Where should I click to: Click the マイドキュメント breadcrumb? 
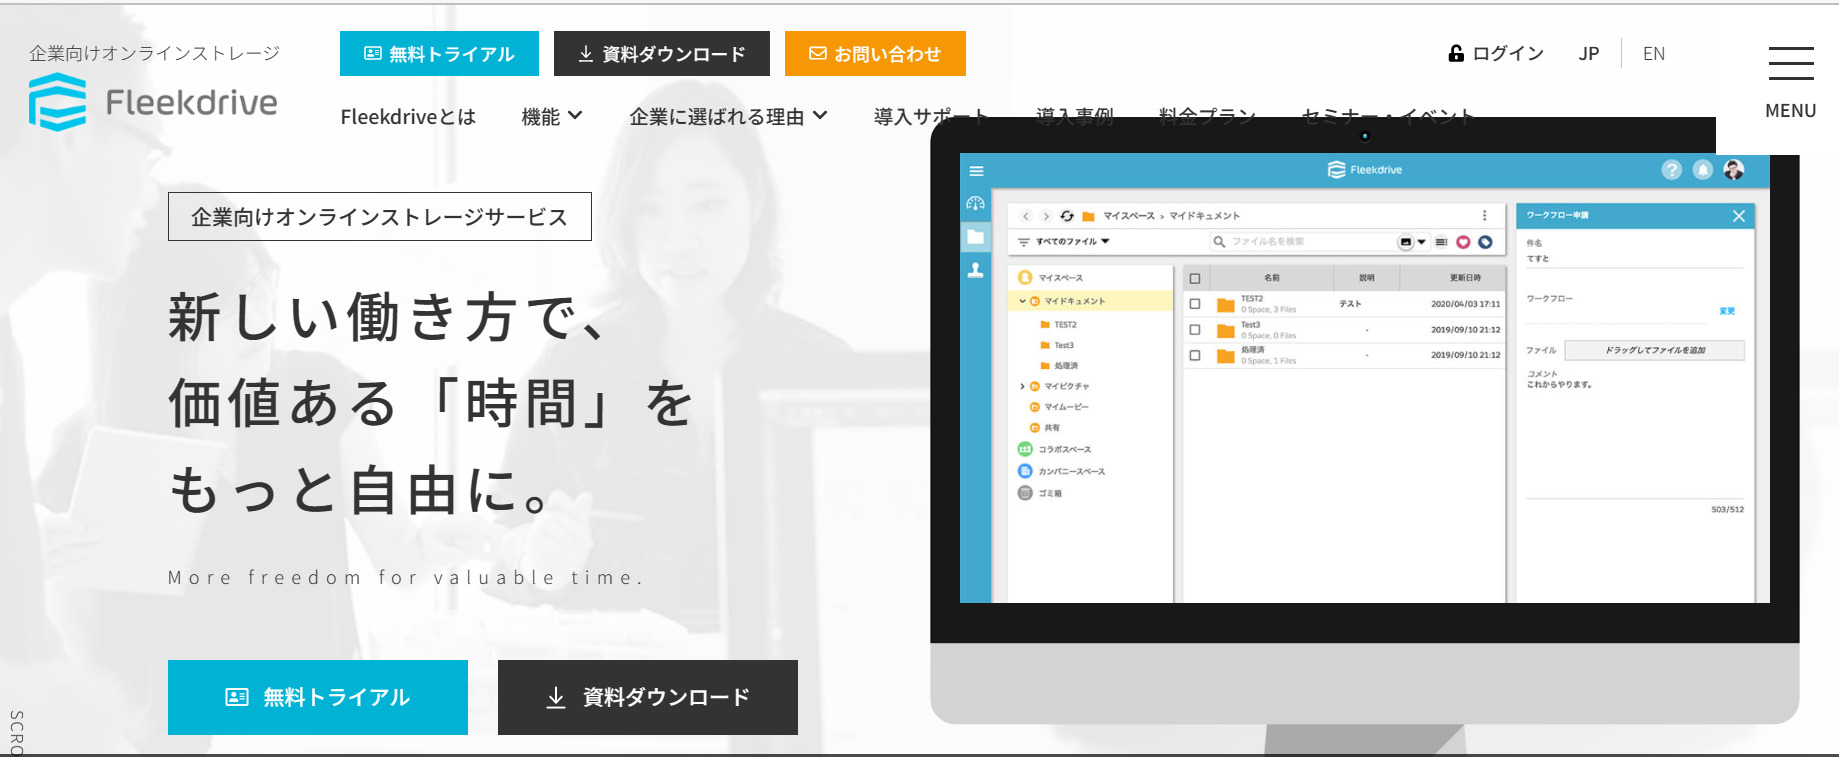(1205, 216)
